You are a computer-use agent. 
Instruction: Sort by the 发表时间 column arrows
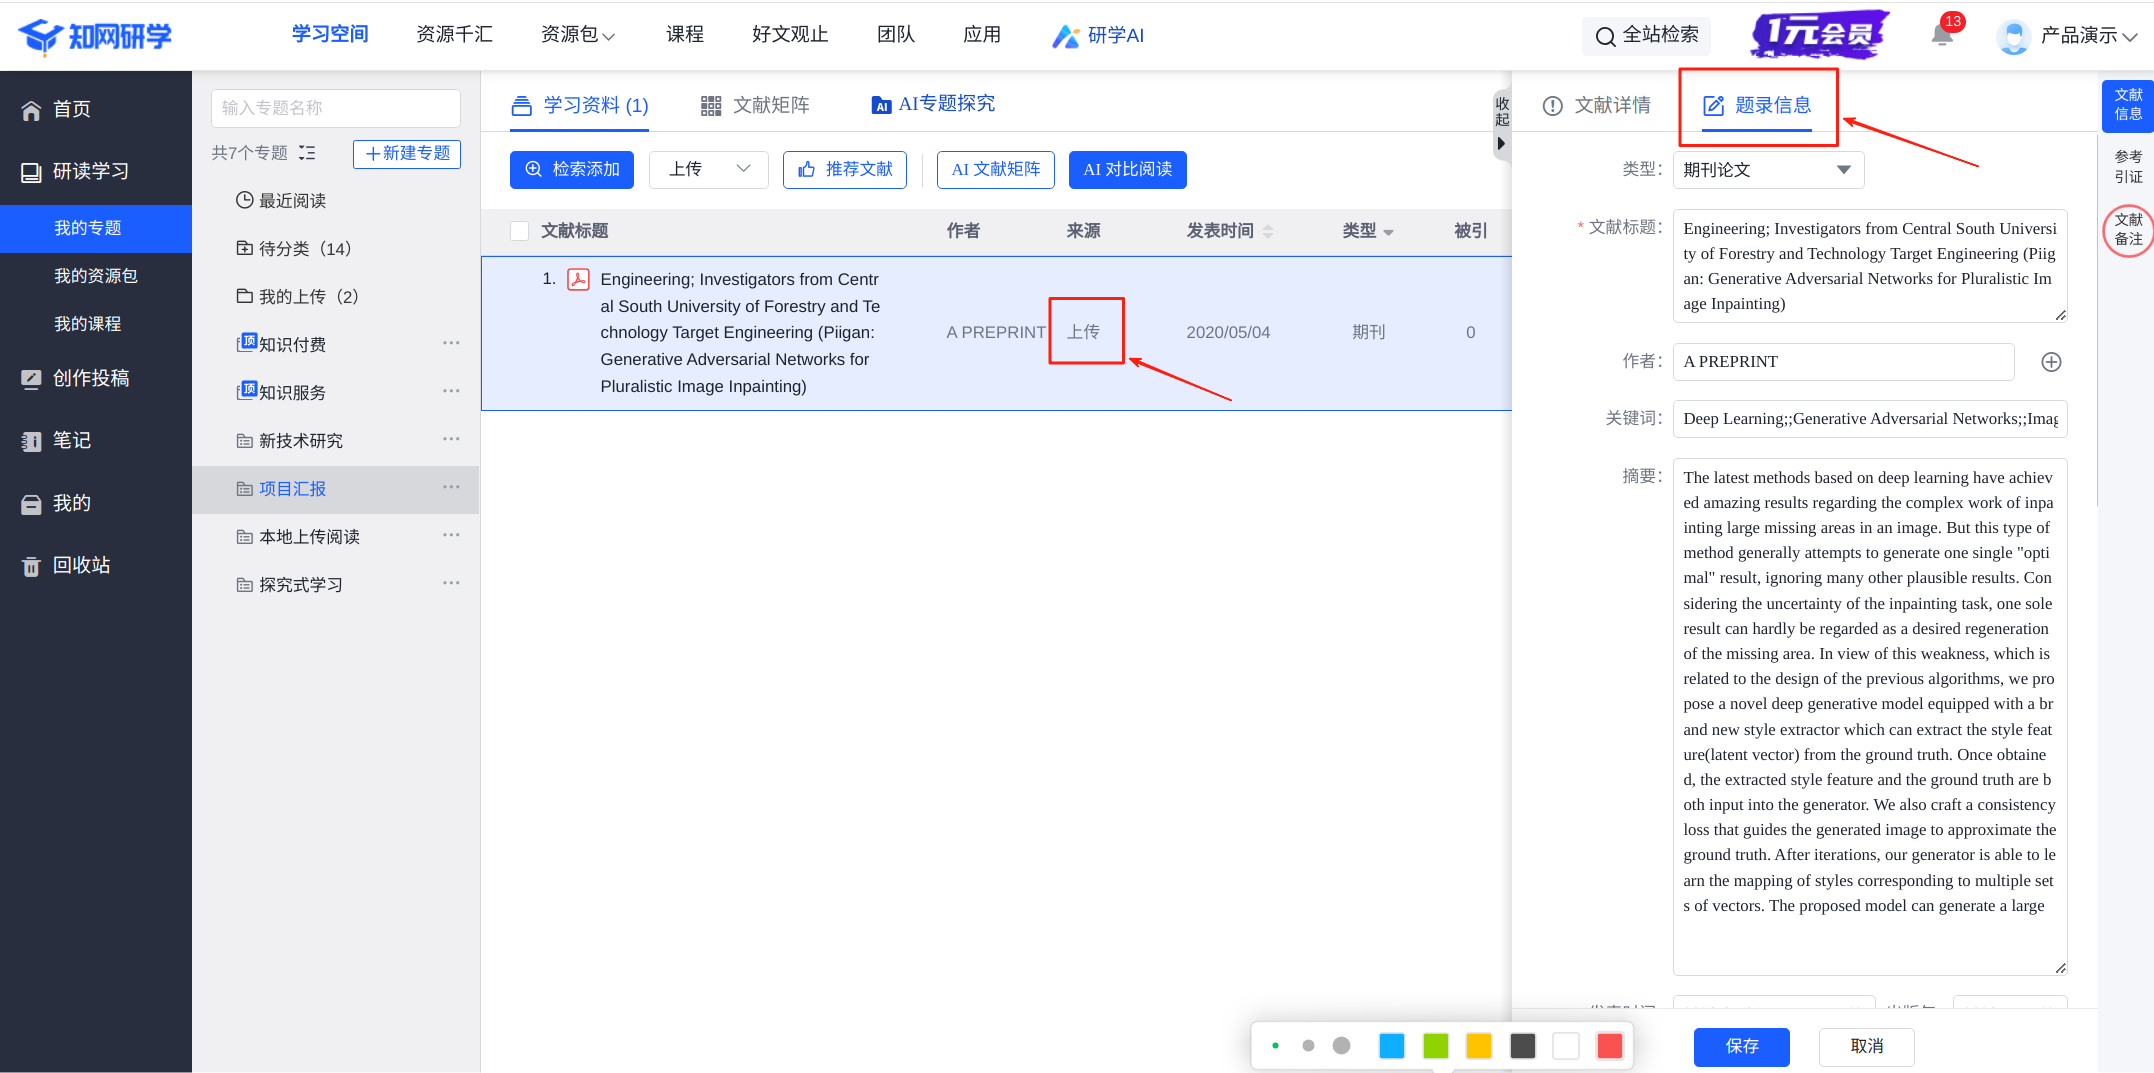click(1268, 231)
